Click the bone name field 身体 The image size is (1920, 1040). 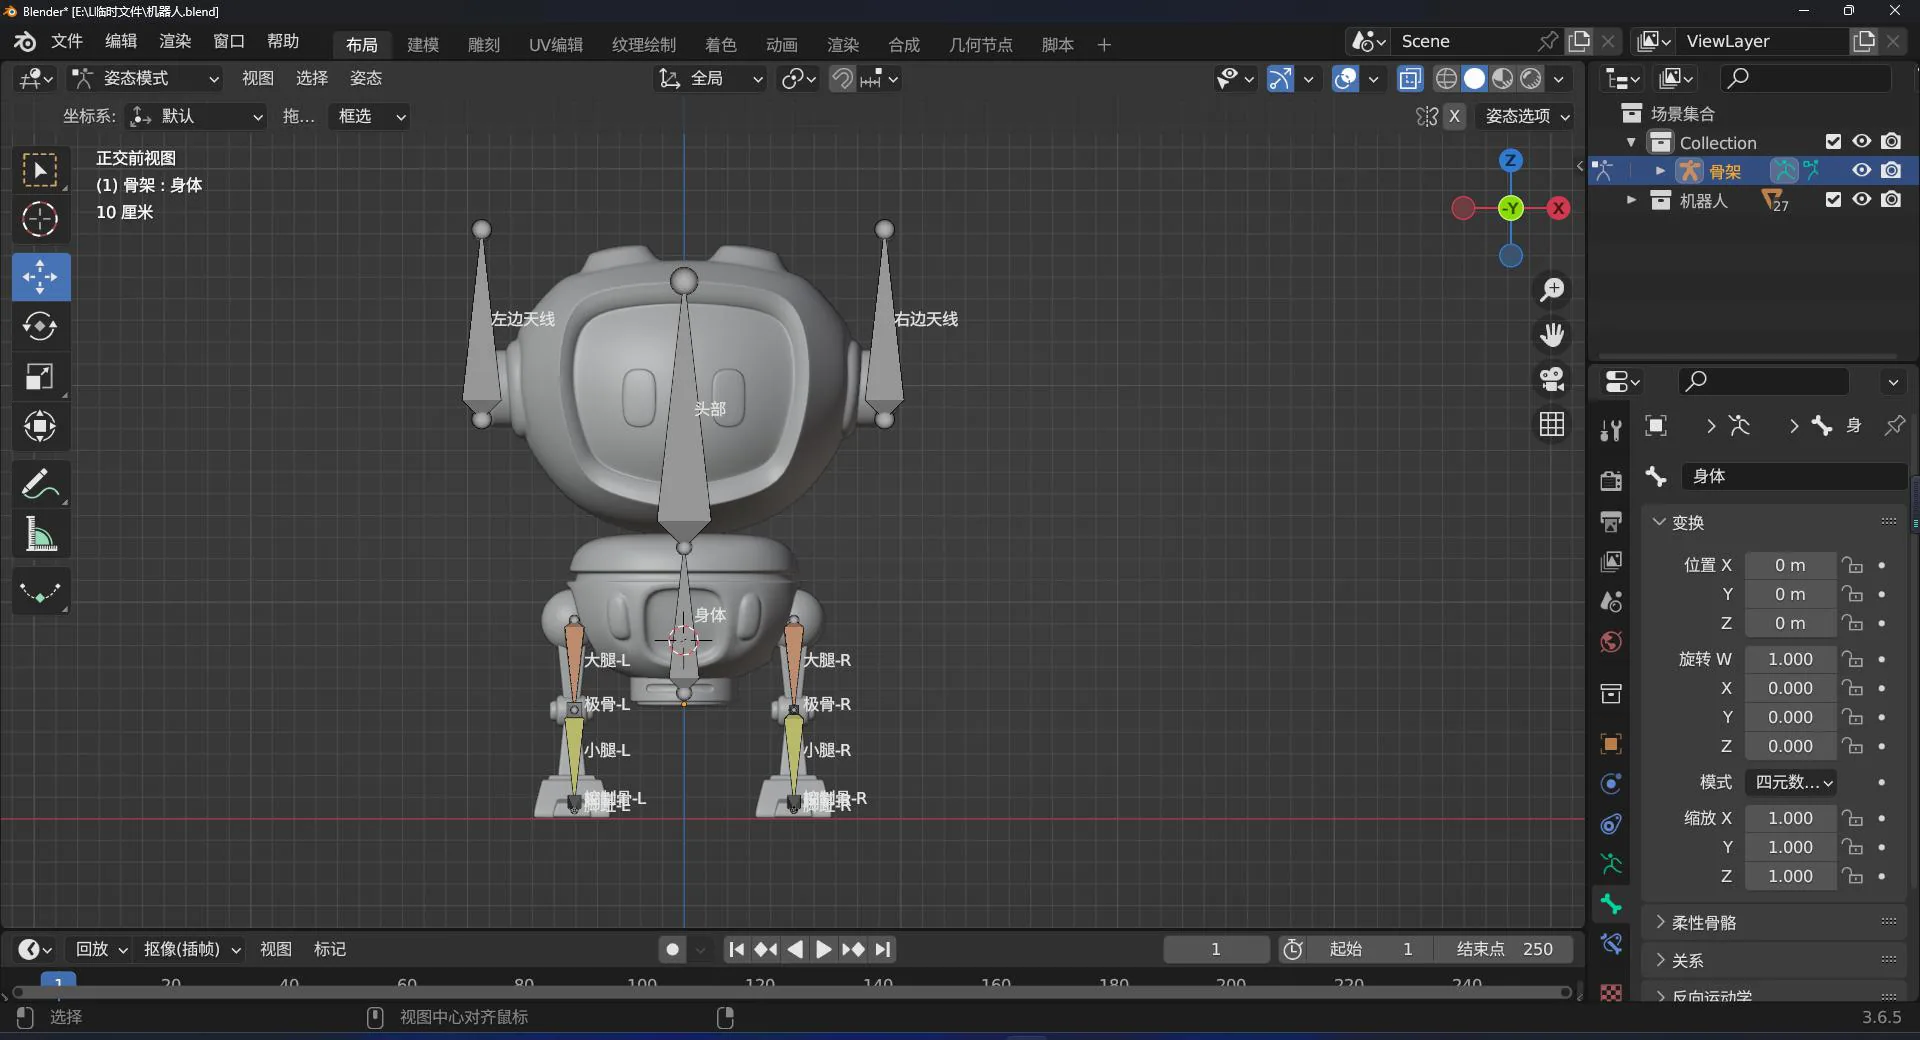tap(1795, 476)
